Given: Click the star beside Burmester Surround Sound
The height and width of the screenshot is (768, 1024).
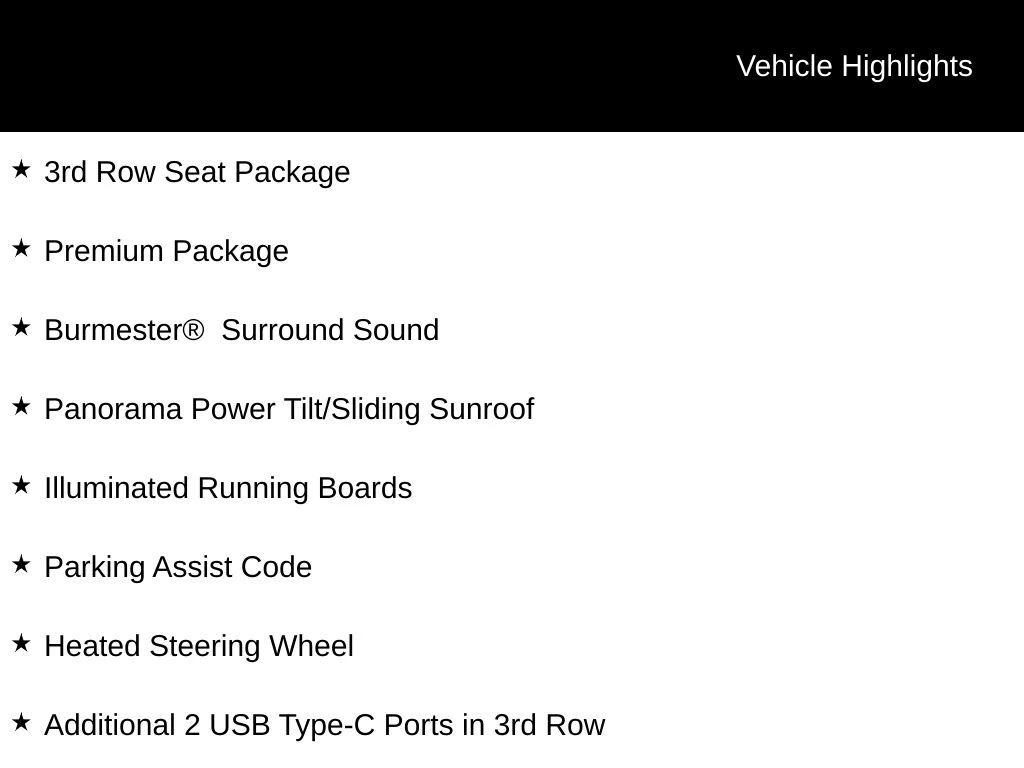Looking at the screenshot, I should coord(21,327).
